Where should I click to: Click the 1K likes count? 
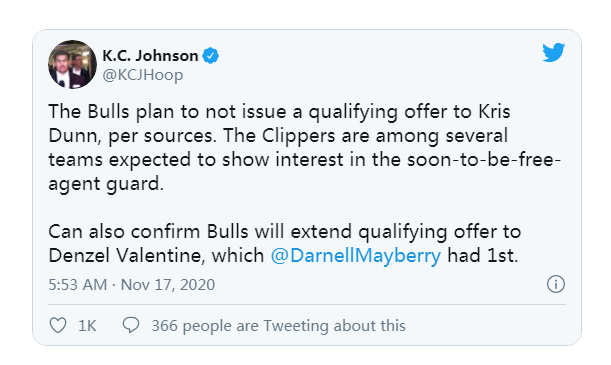[x=87, y=326]
